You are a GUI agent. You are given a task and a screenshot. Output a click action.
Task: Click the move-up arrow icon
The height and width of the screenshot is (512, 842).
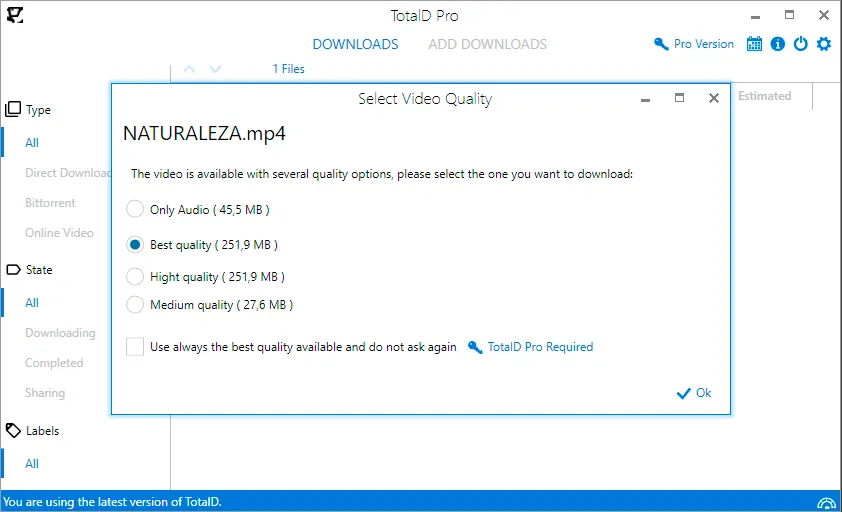(x=189, y=69)
